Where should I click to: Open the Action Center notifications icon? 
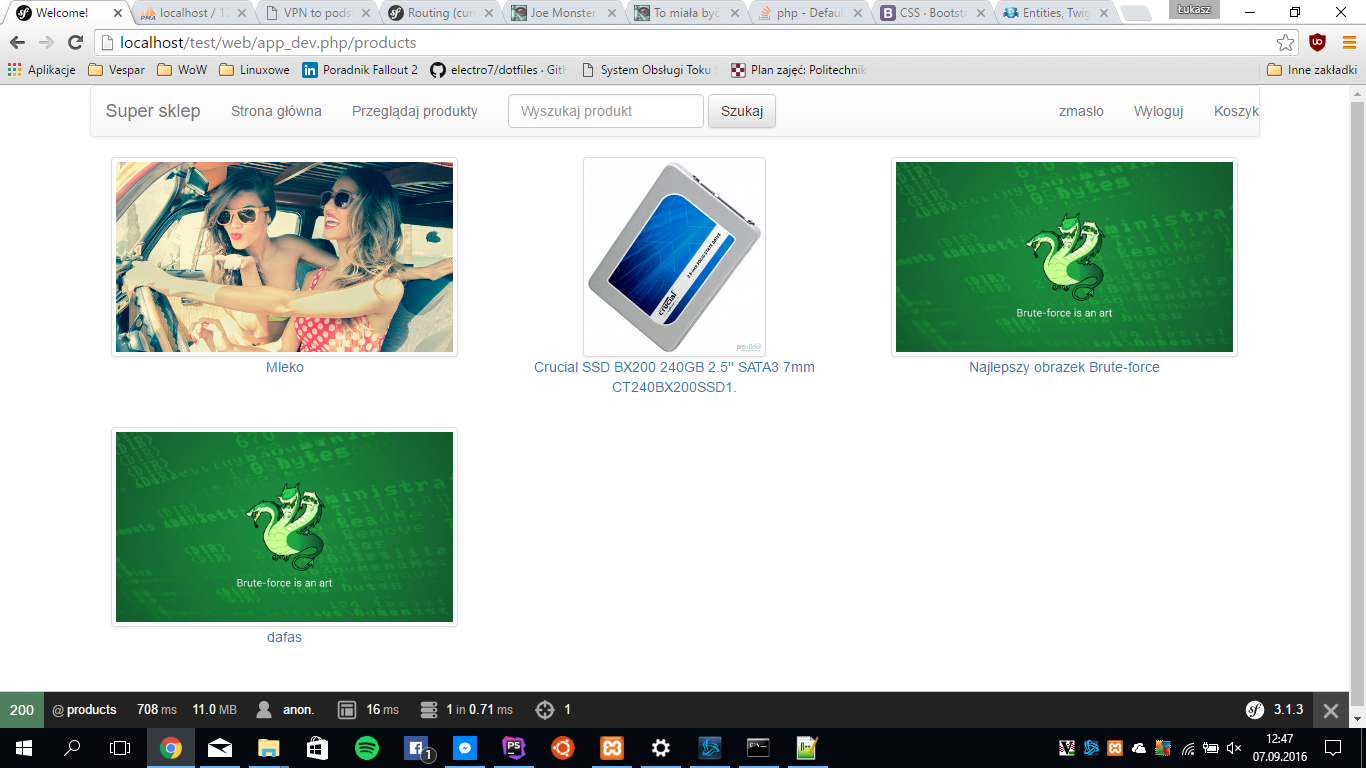click(x=1333, y=747)
